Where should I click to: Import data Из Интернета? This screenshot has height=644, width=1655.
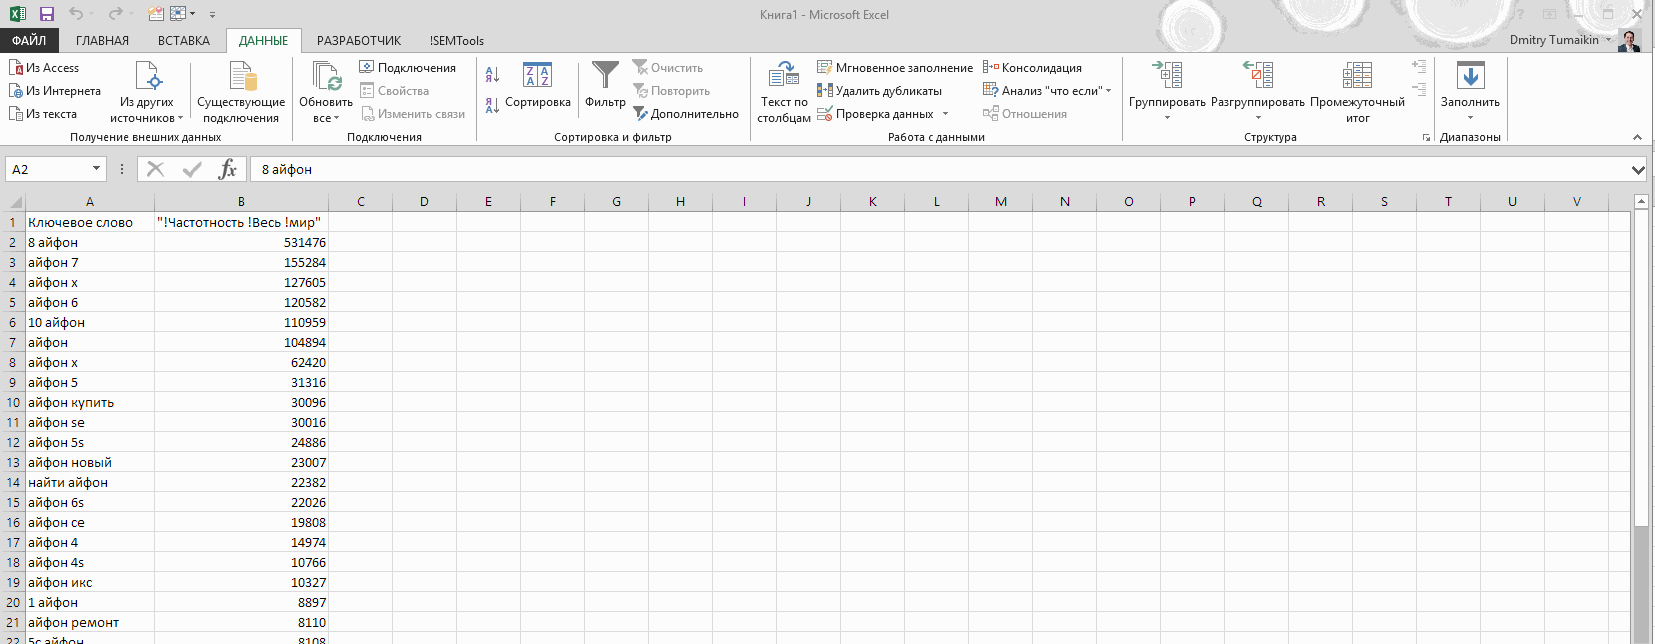[x=55, y=91]
